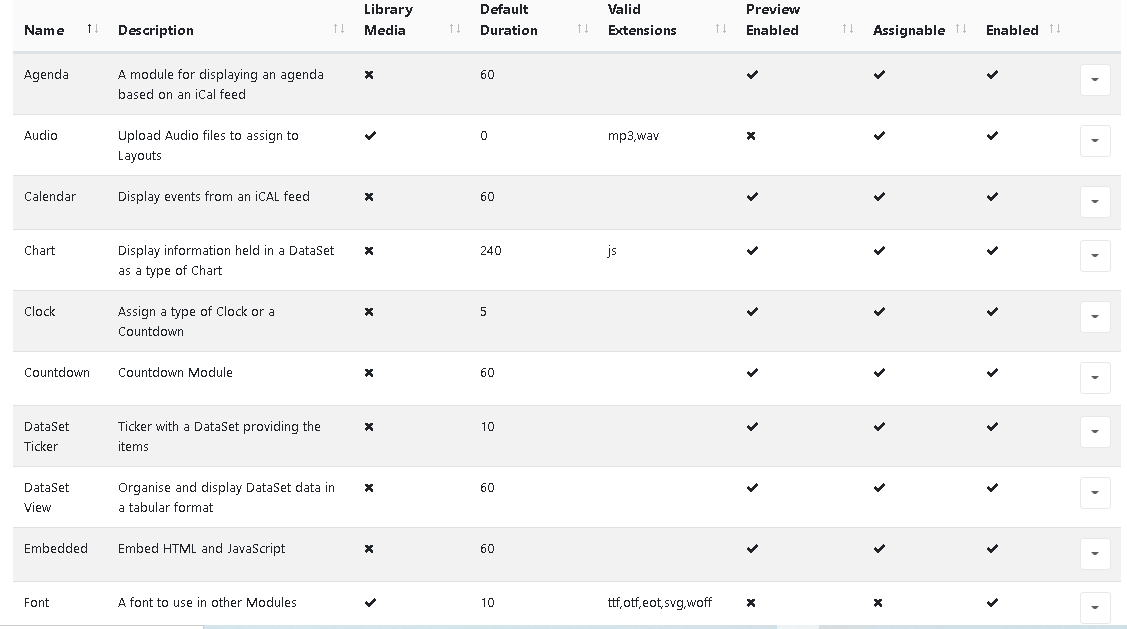Sort by Preview Enabled sort icon
Image resolution: width=1127 pixels, height=629 pixels.
coord(848,29)
